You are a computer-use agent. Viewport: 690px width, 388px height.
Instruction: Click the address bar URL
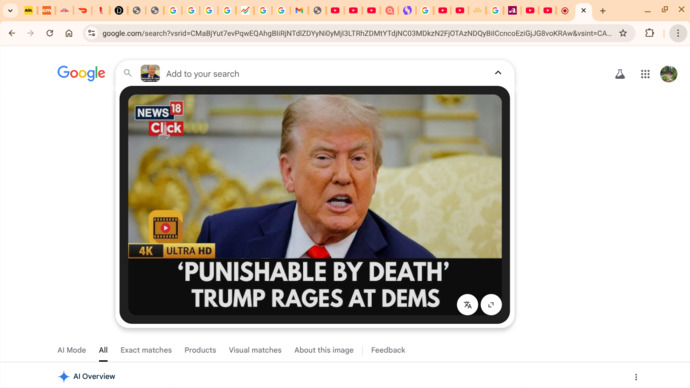pos(356,33)
